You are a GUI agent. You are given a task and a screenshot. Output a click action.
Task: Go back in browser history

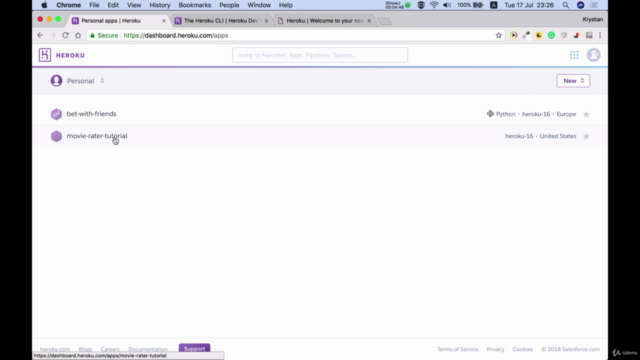click(40, 36)
